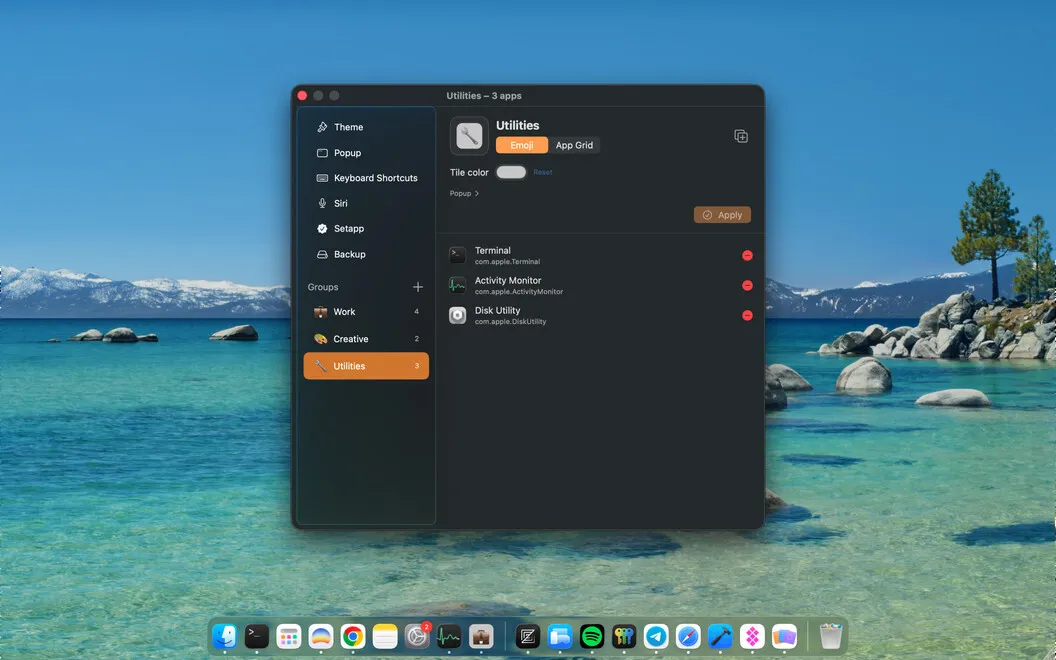Select the com.apple.ActivityMonitor bundle text

click(x=519, y=292)
